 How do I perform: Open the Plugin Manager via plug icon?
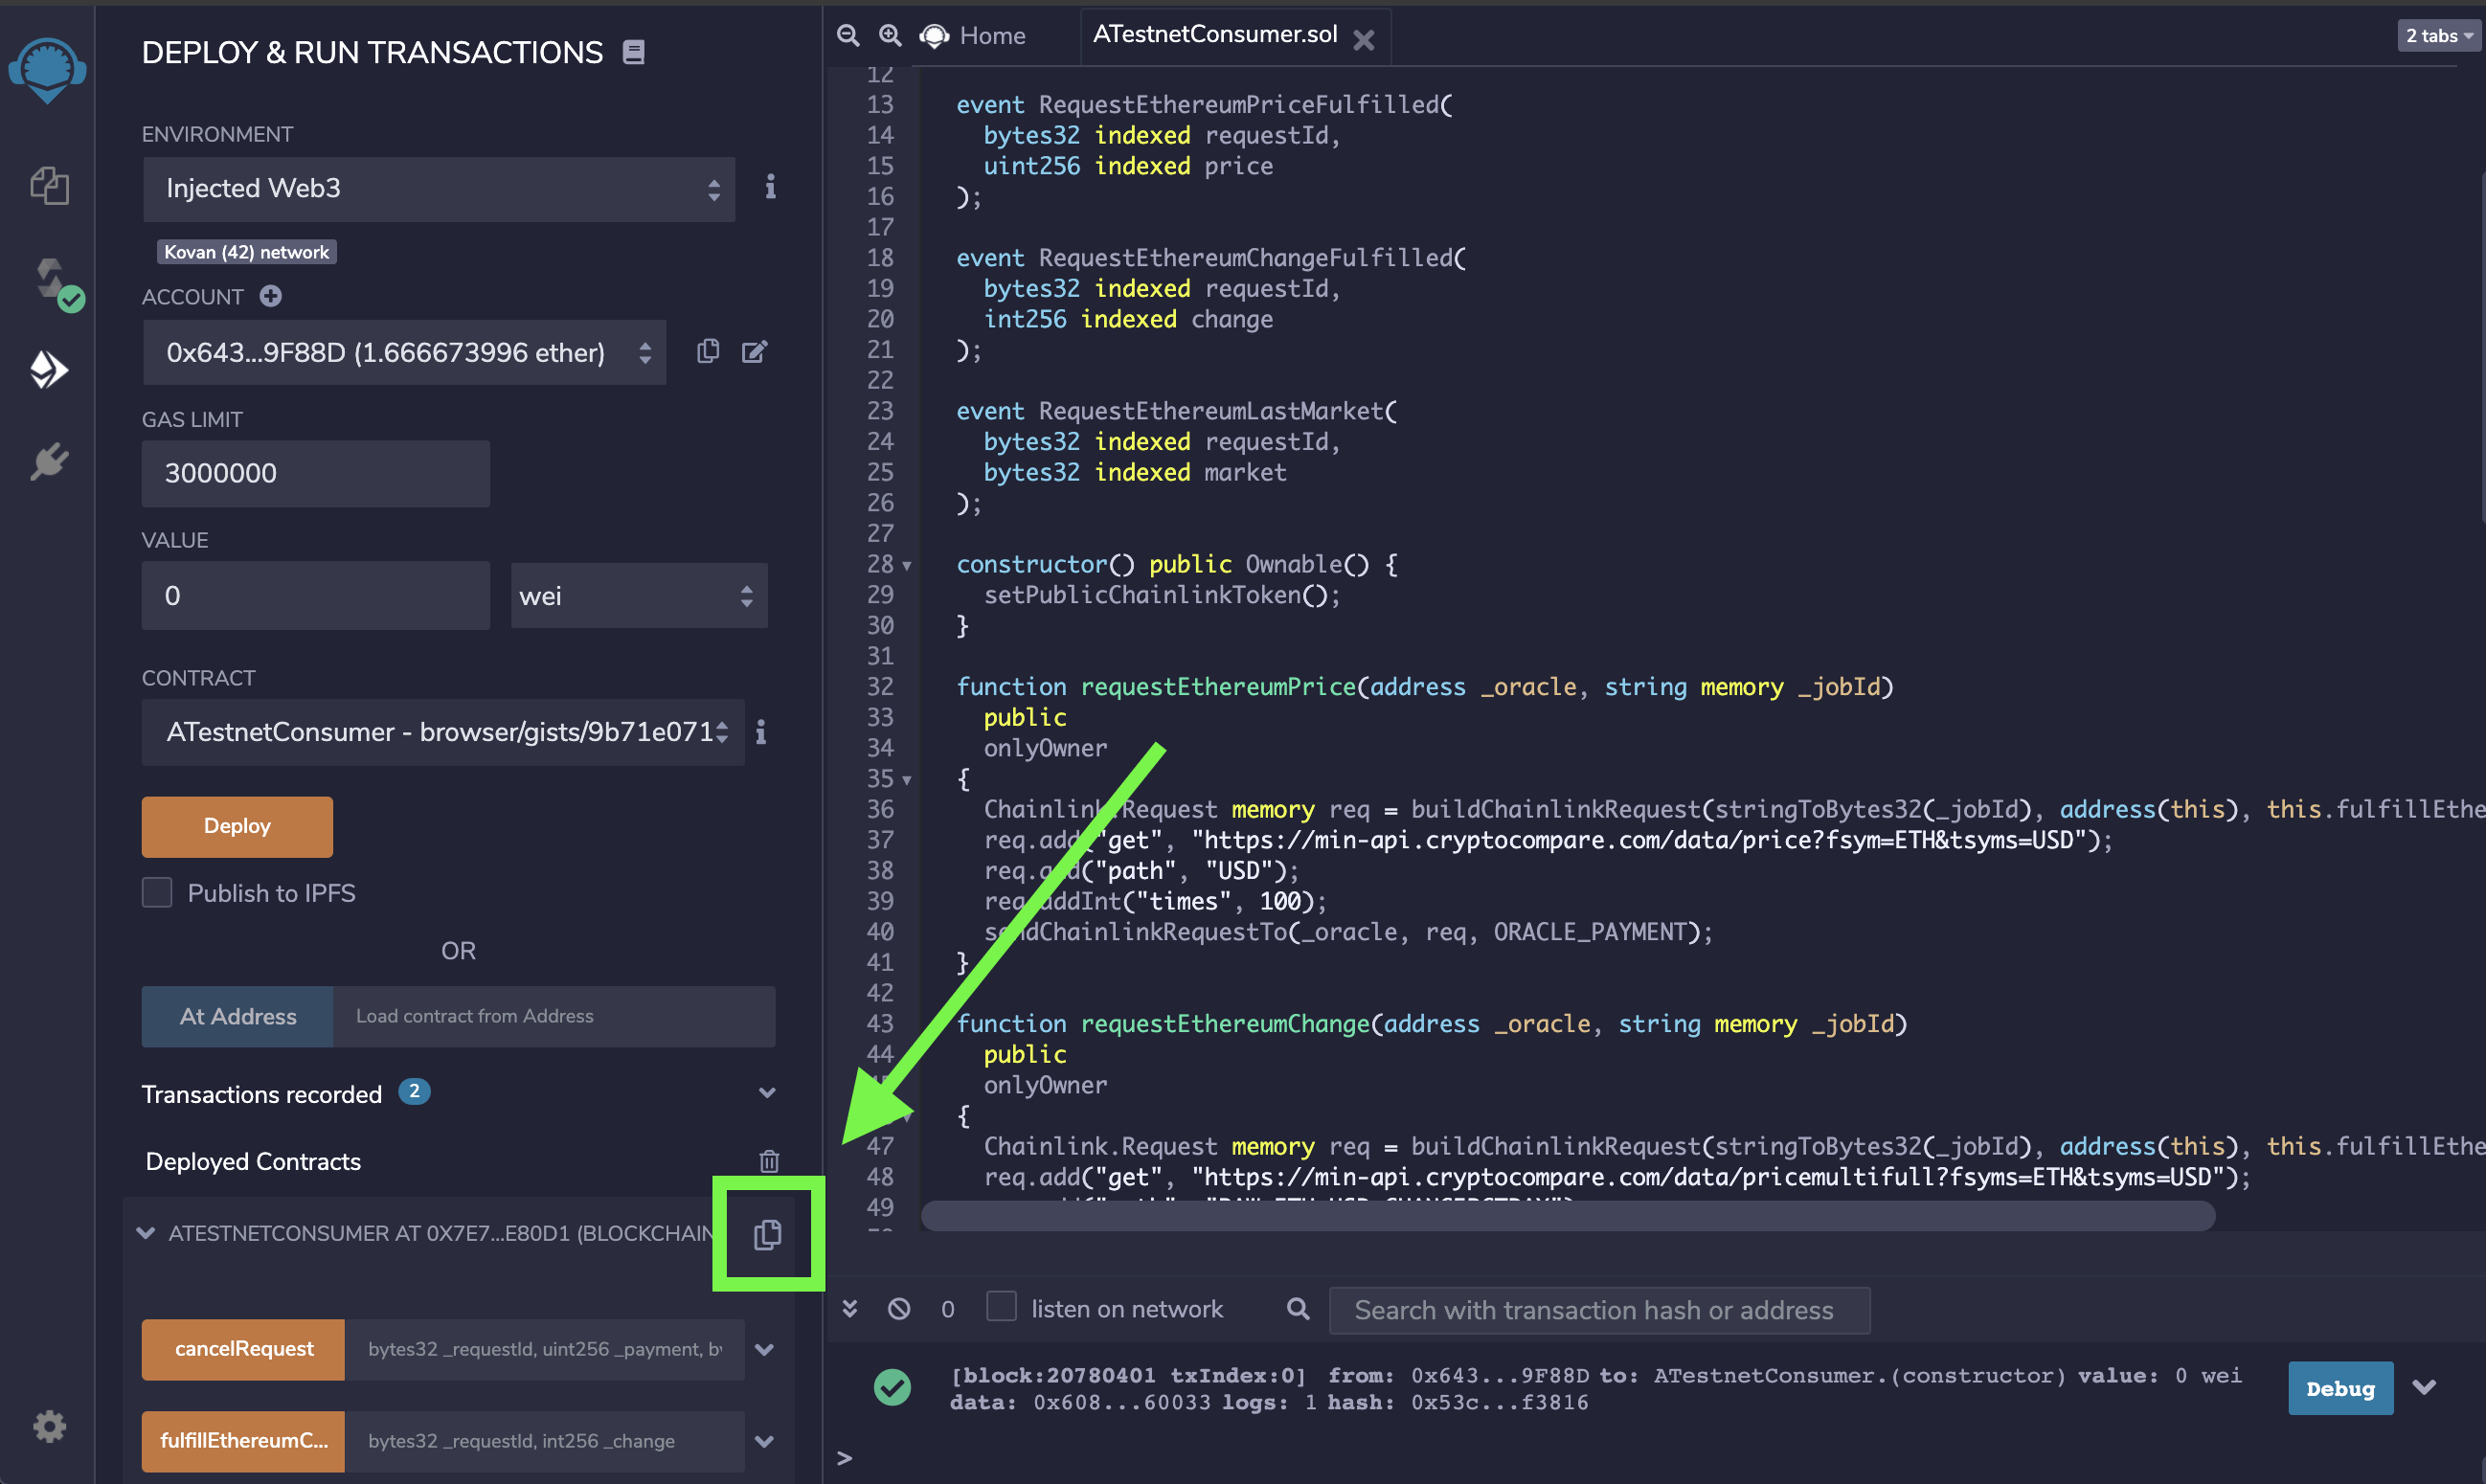pyautogui.click(x=48, y=461)
